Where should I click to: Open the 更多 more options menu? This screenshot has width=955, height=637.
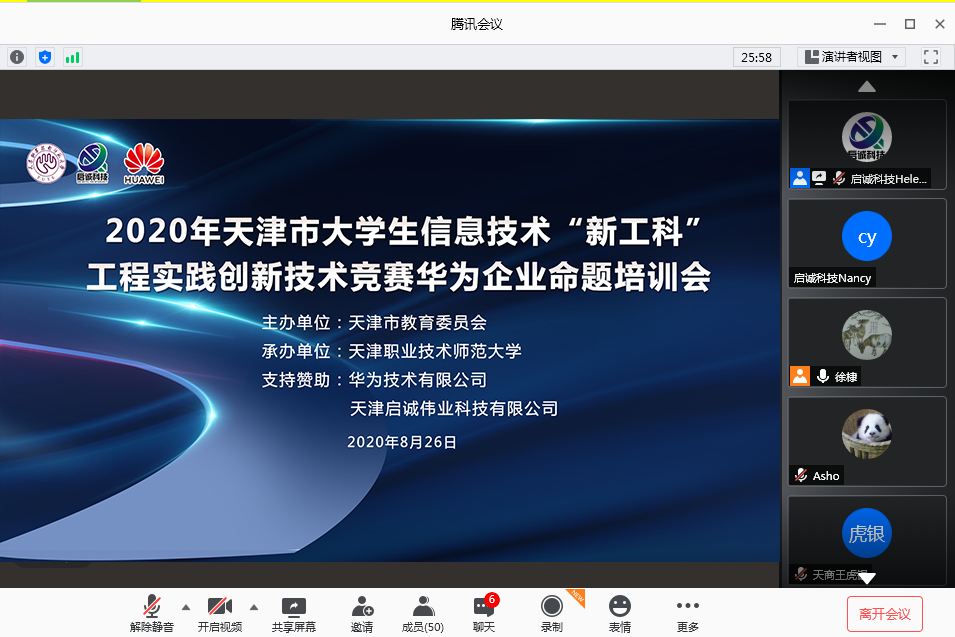688,614
